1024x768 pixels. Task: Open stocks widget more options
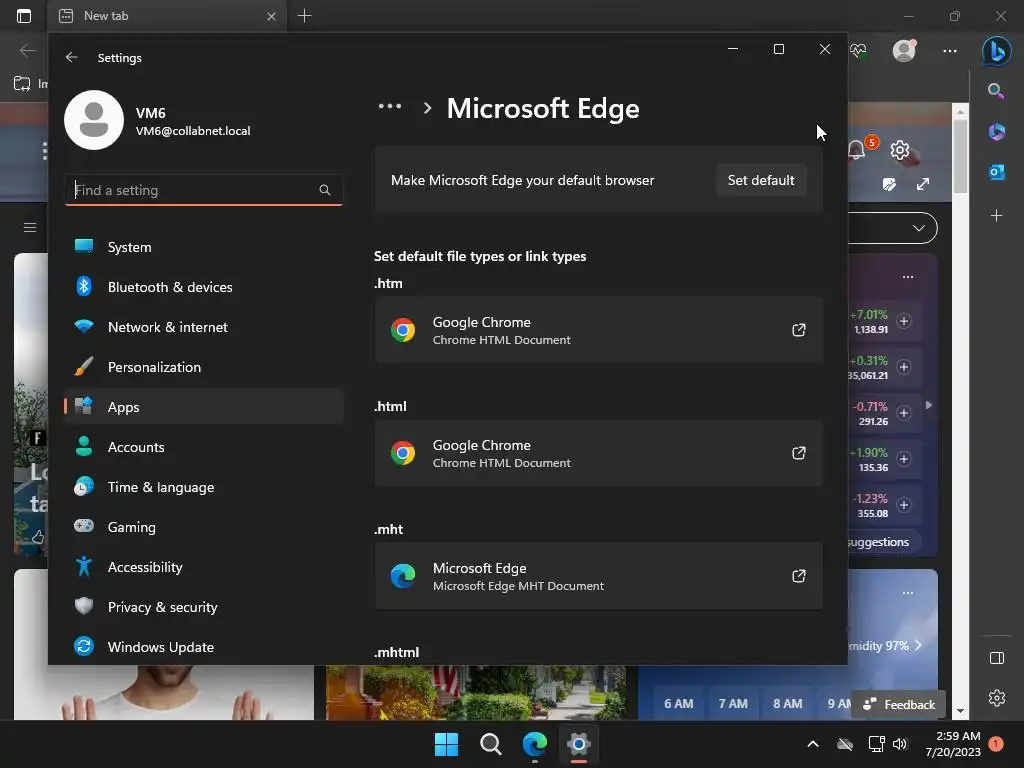point(908,277)
